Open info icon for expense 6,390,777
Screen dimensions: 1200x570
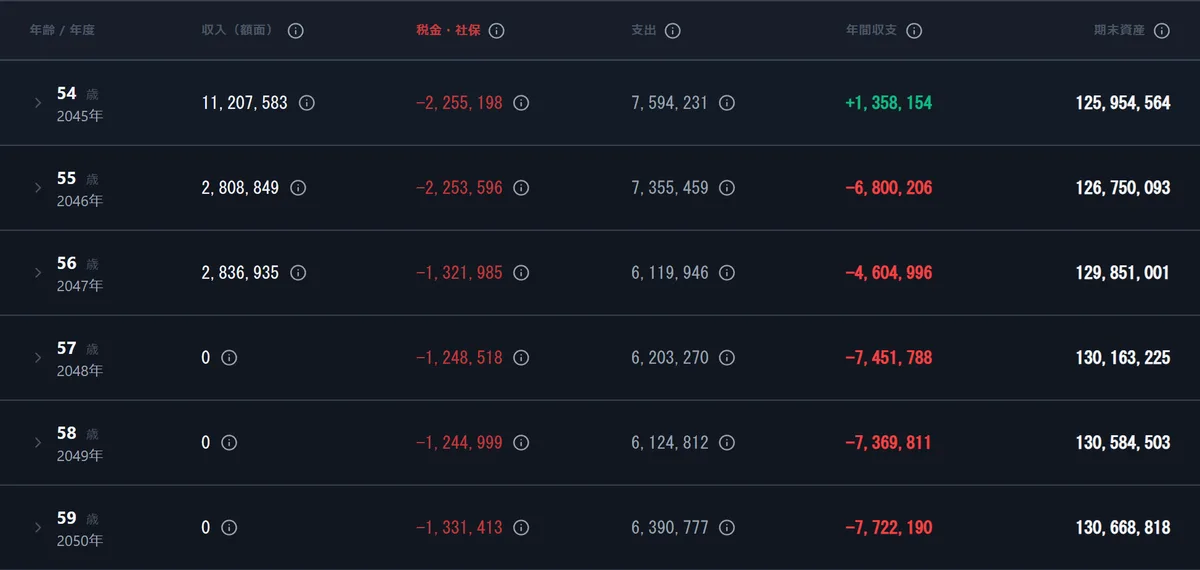point(727,528)
